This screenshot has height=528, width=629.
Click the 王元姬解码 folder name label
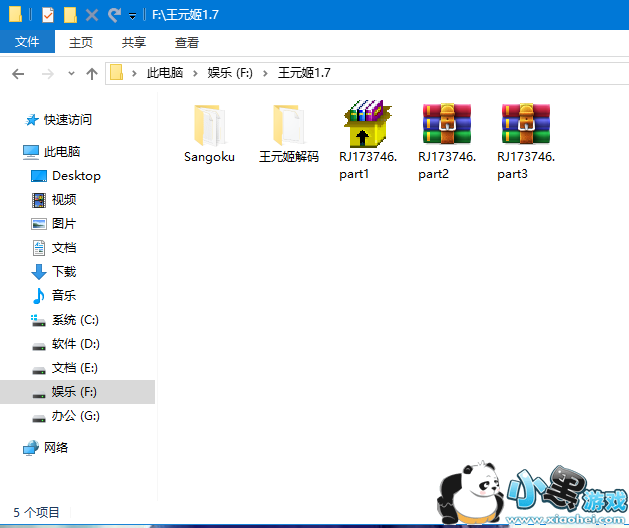pyautogui.click(x=288, y=157)
